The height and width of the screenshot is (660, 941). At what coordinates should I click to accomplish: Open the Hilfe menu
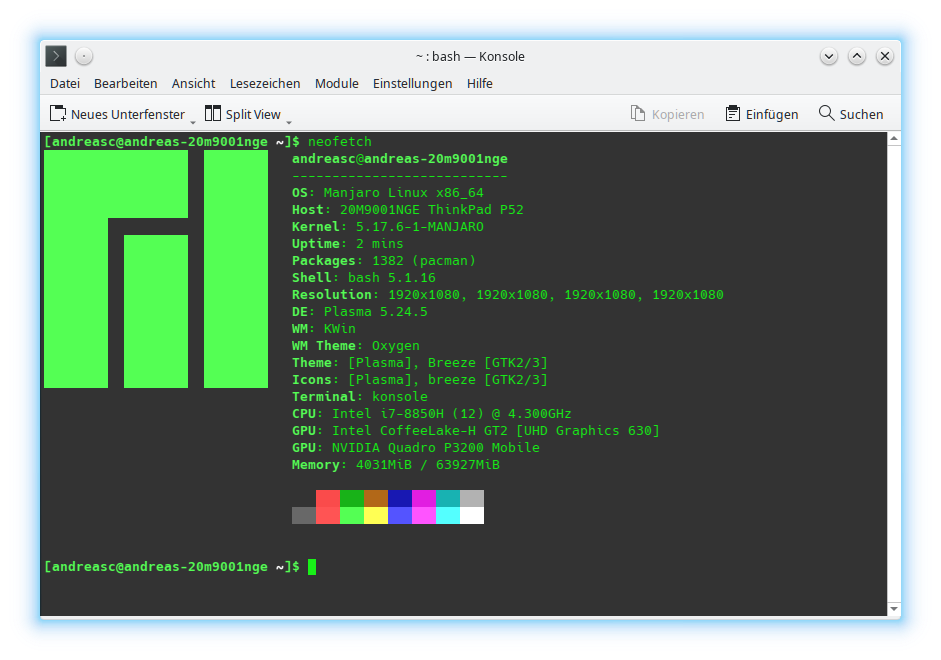[x=480, y=84]
